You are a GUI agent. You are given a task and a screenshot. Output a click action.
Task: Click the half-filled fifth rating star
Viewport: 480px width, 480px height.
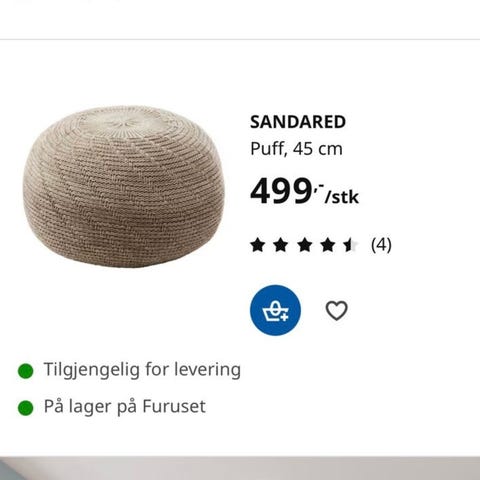(351, 245)
